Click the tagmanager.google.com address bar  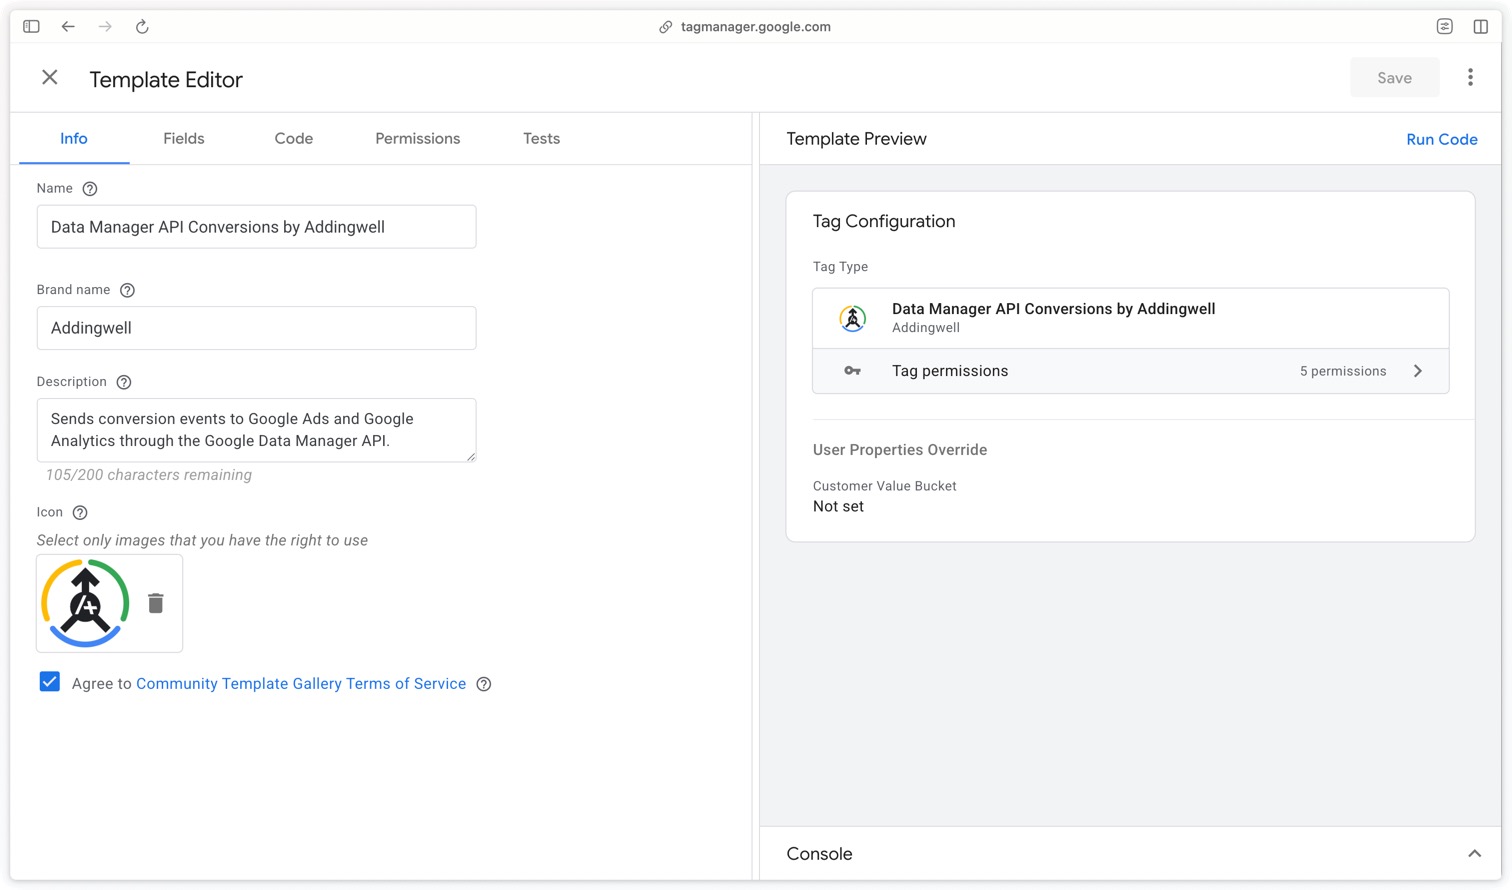tap(755, 27)
